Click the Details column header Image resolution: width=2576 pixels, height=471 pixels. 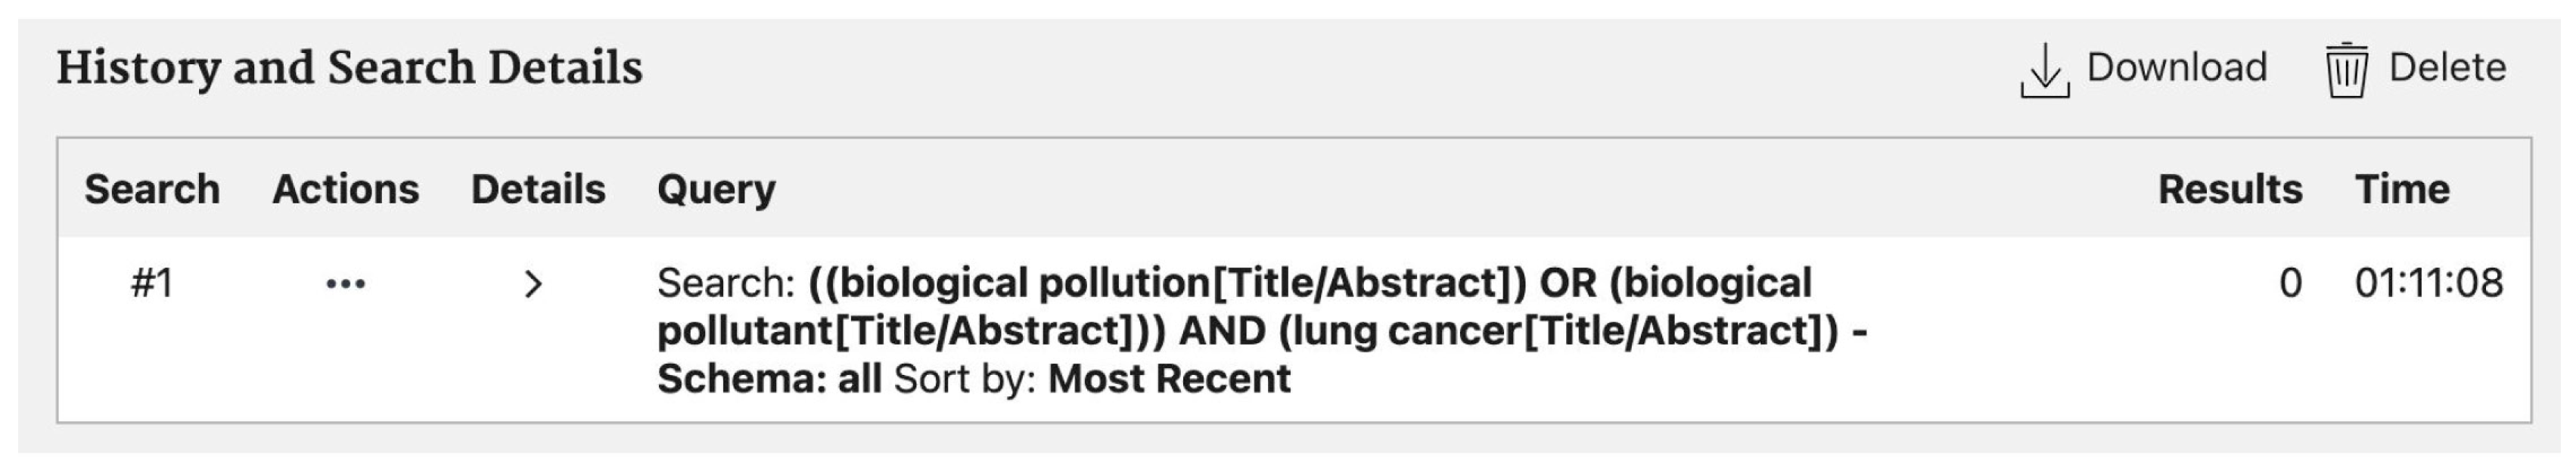[538, 189]
